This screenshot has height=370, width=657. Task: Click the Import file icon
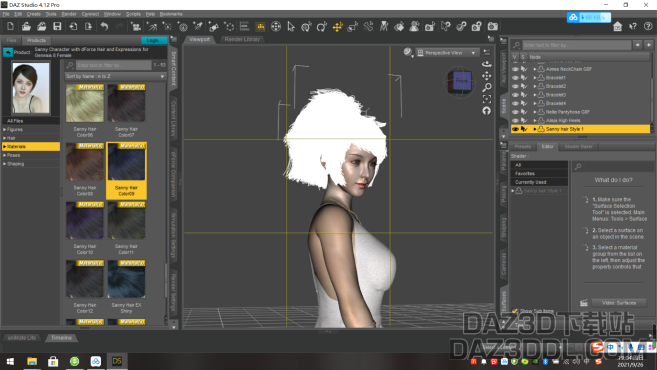point(73,26)
